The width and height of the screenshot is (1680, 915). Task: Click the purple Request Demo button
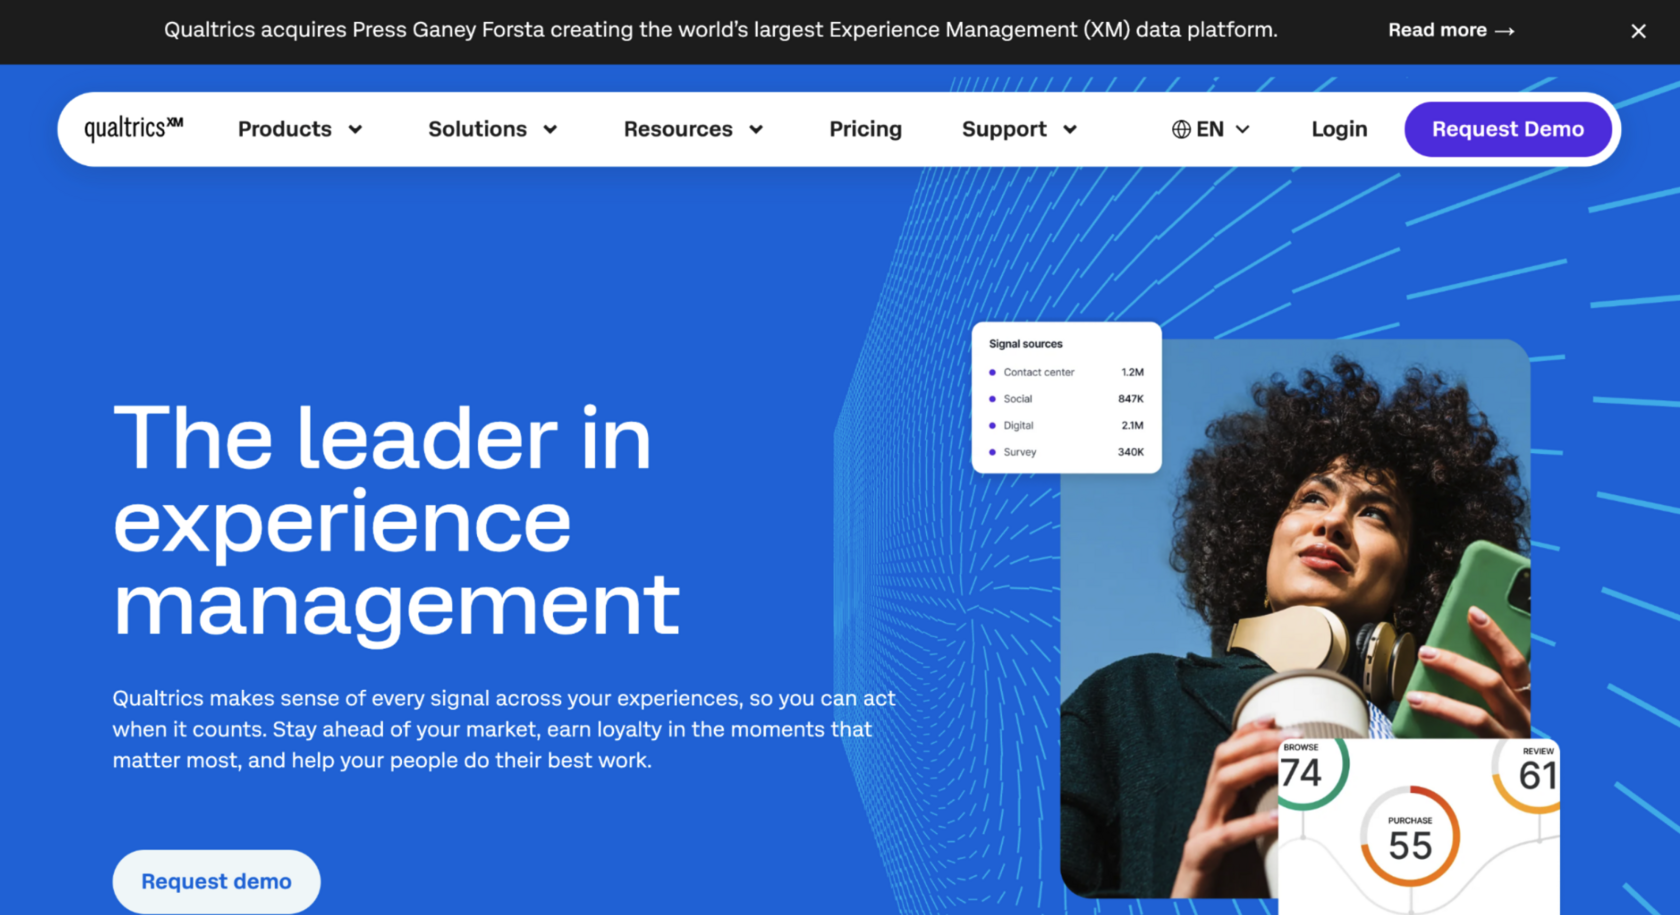(1508, 129)
